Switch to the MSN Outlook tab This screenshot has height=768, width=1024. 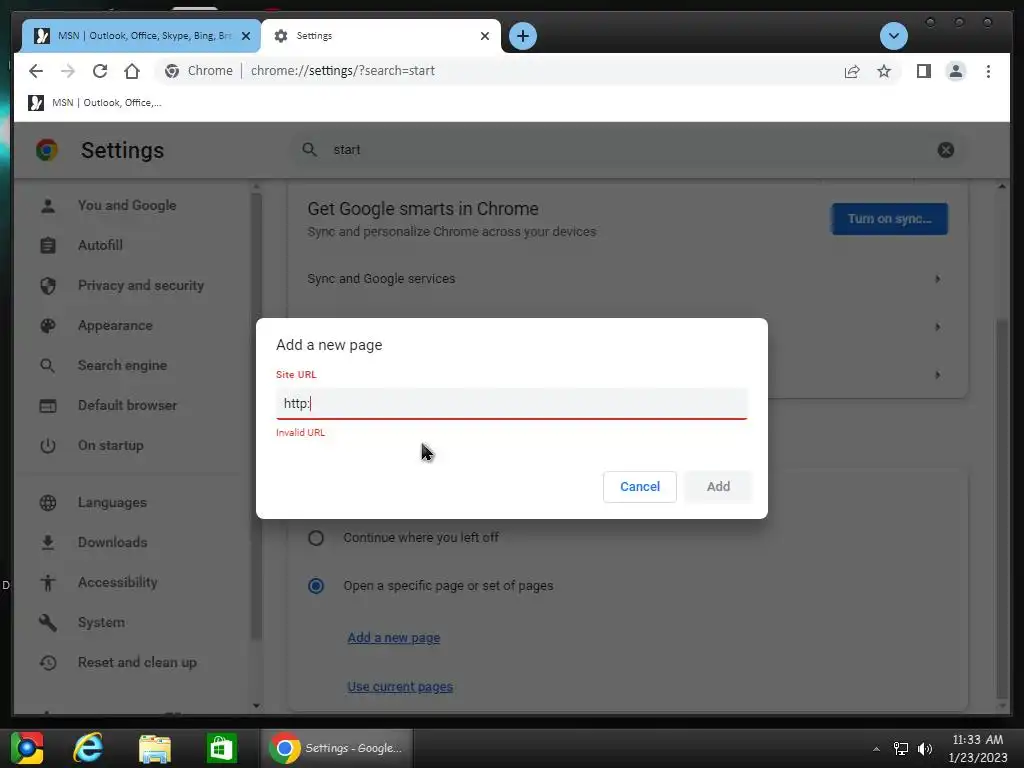tap(141, 36)
